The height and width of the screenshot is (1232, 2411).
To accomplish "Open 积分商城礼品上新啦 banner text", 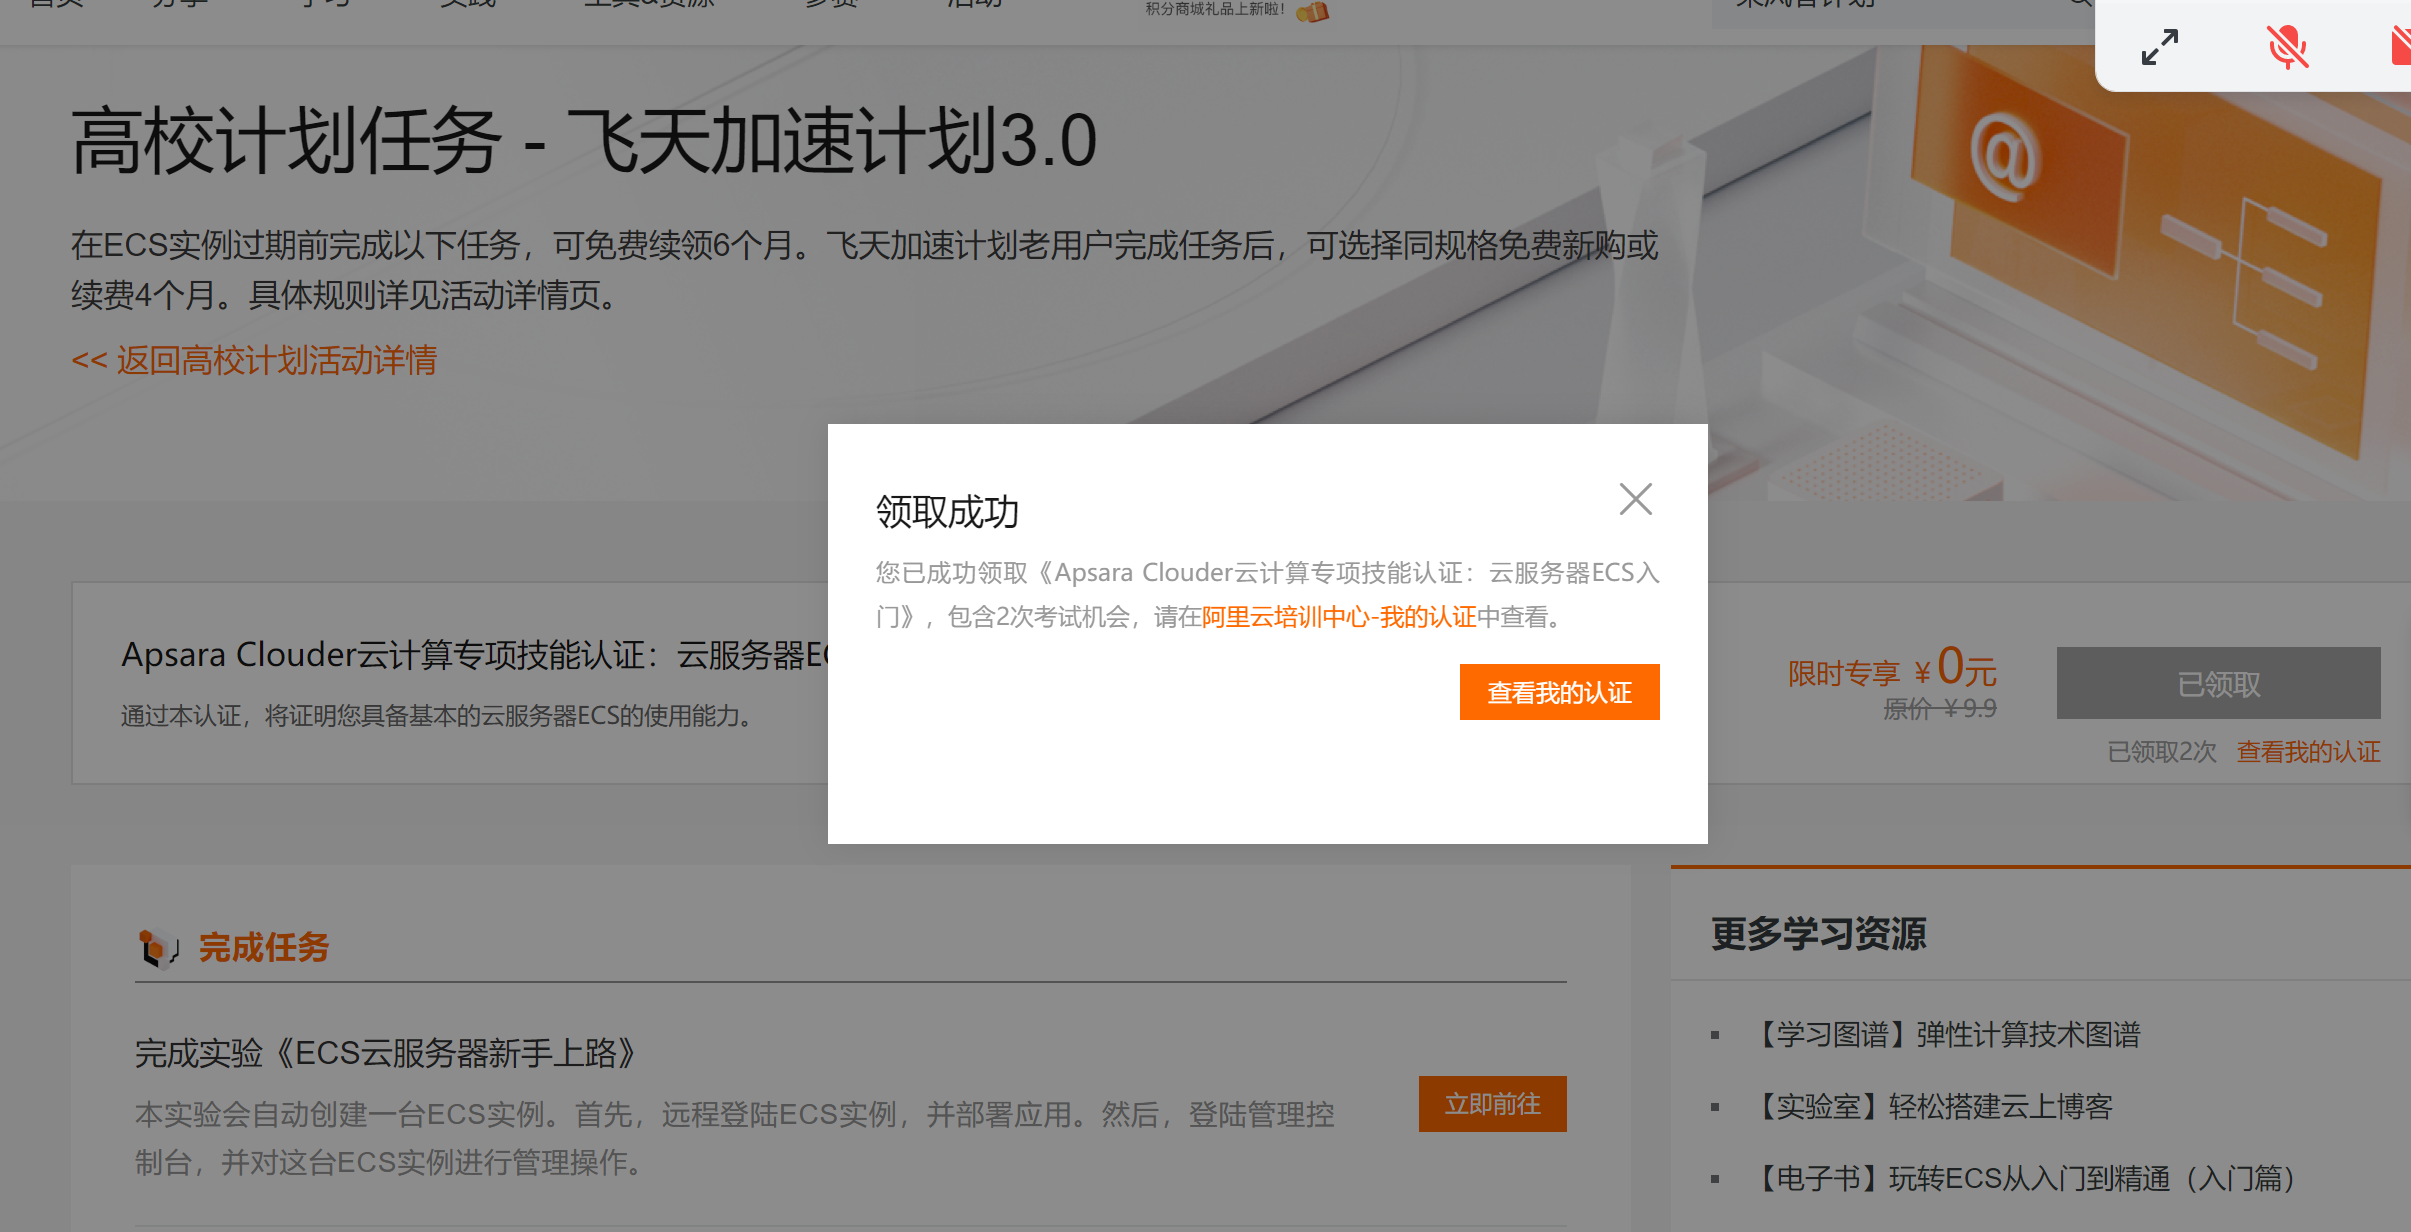I will coord(1214,10).
